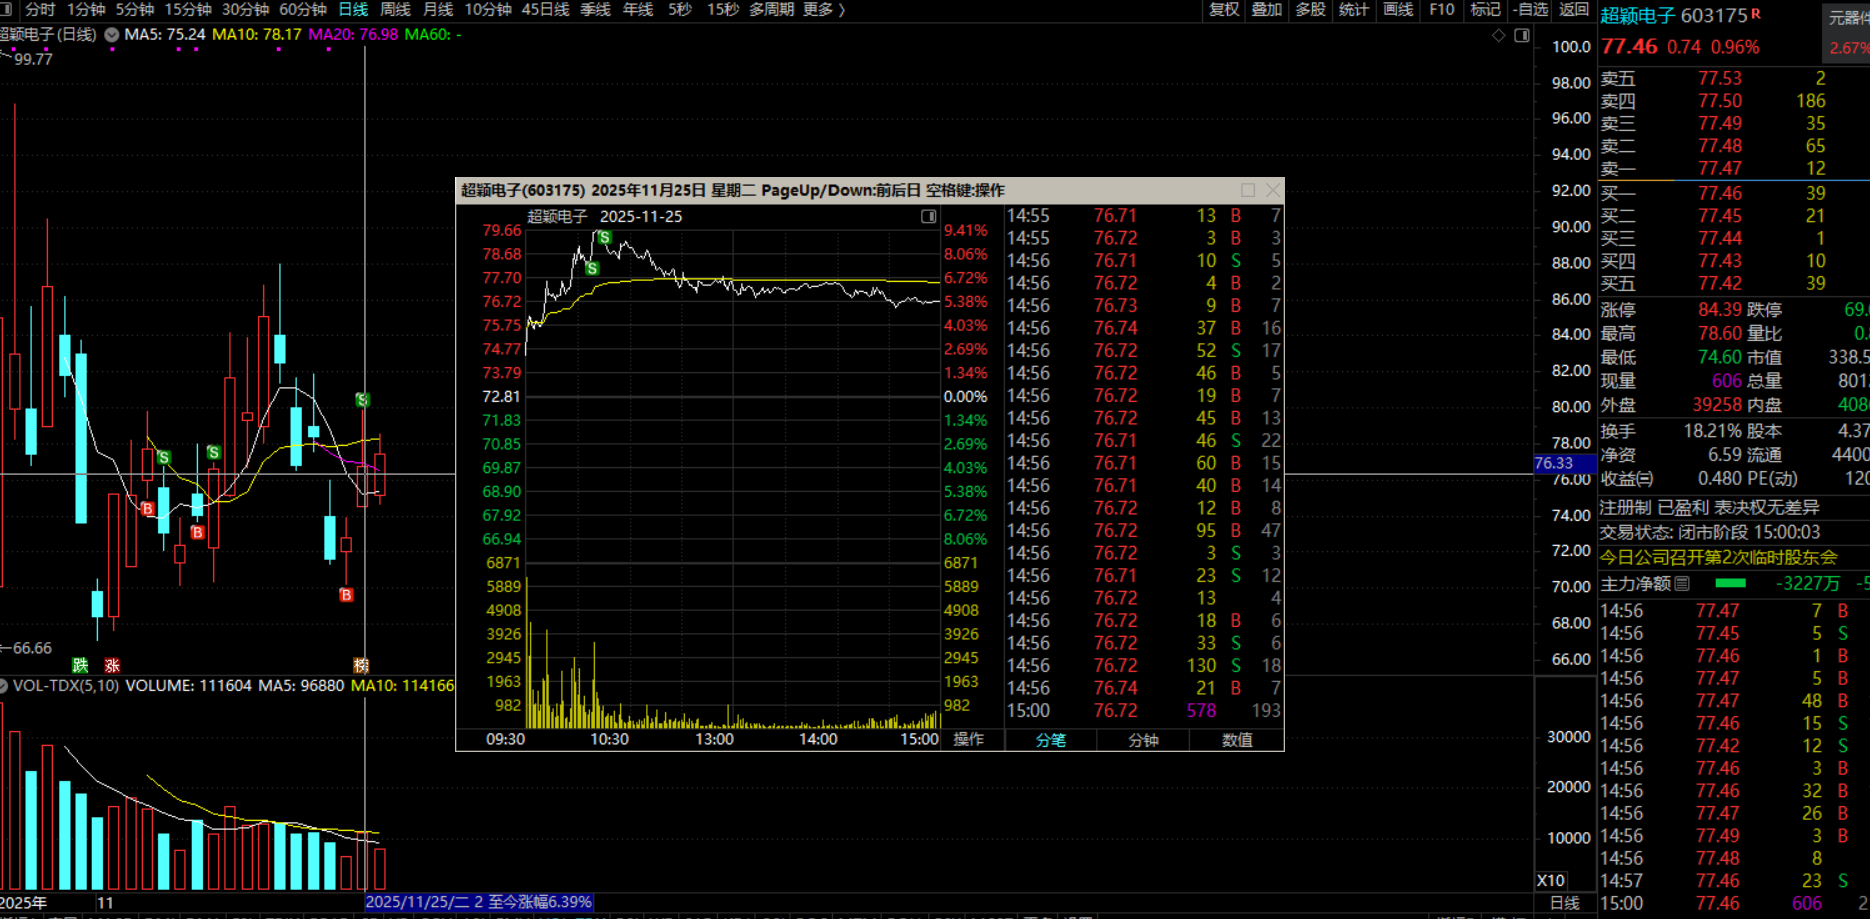The width and height of the screenshot is (1870, 919).
Task: Select the 15分钟 chart period
Action: [x=188, y=9]
